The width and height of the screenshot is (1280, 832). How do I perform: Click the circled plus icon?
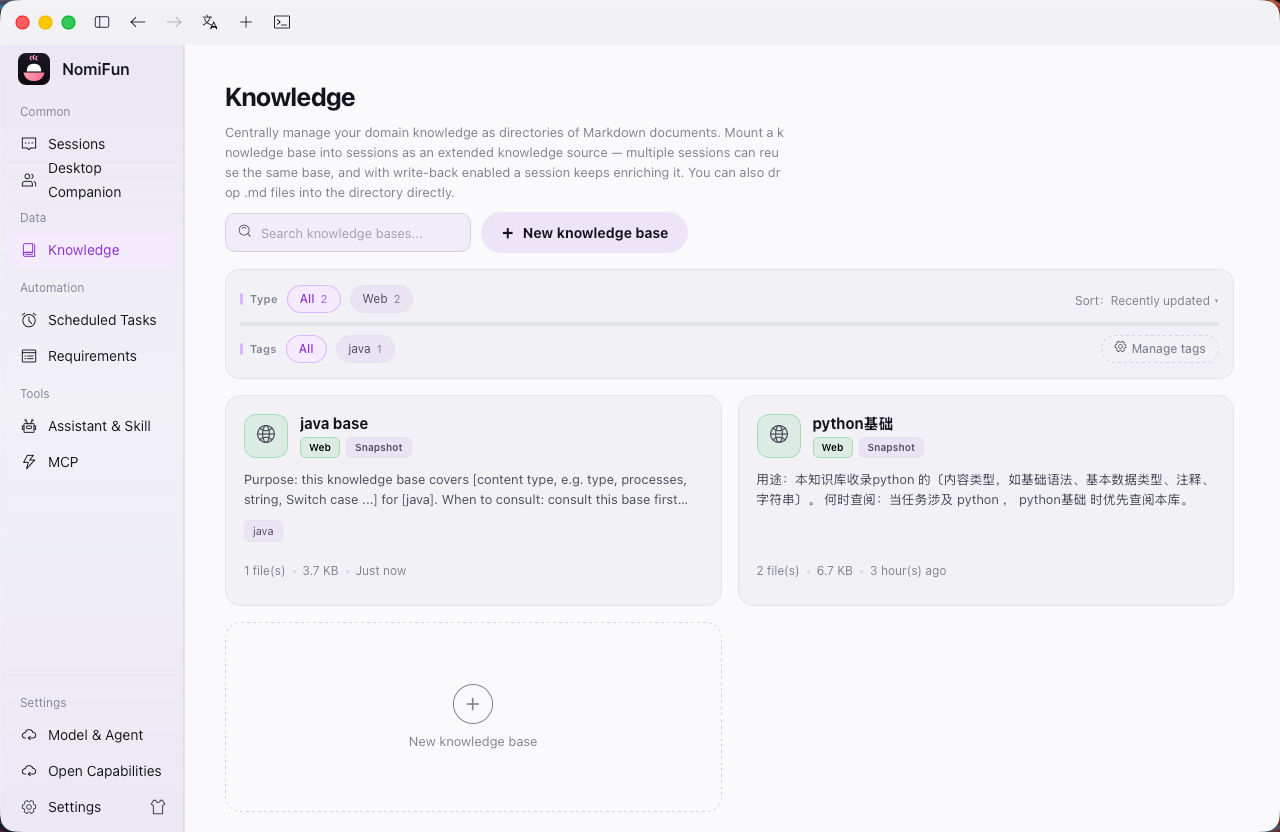coord(473,704)
